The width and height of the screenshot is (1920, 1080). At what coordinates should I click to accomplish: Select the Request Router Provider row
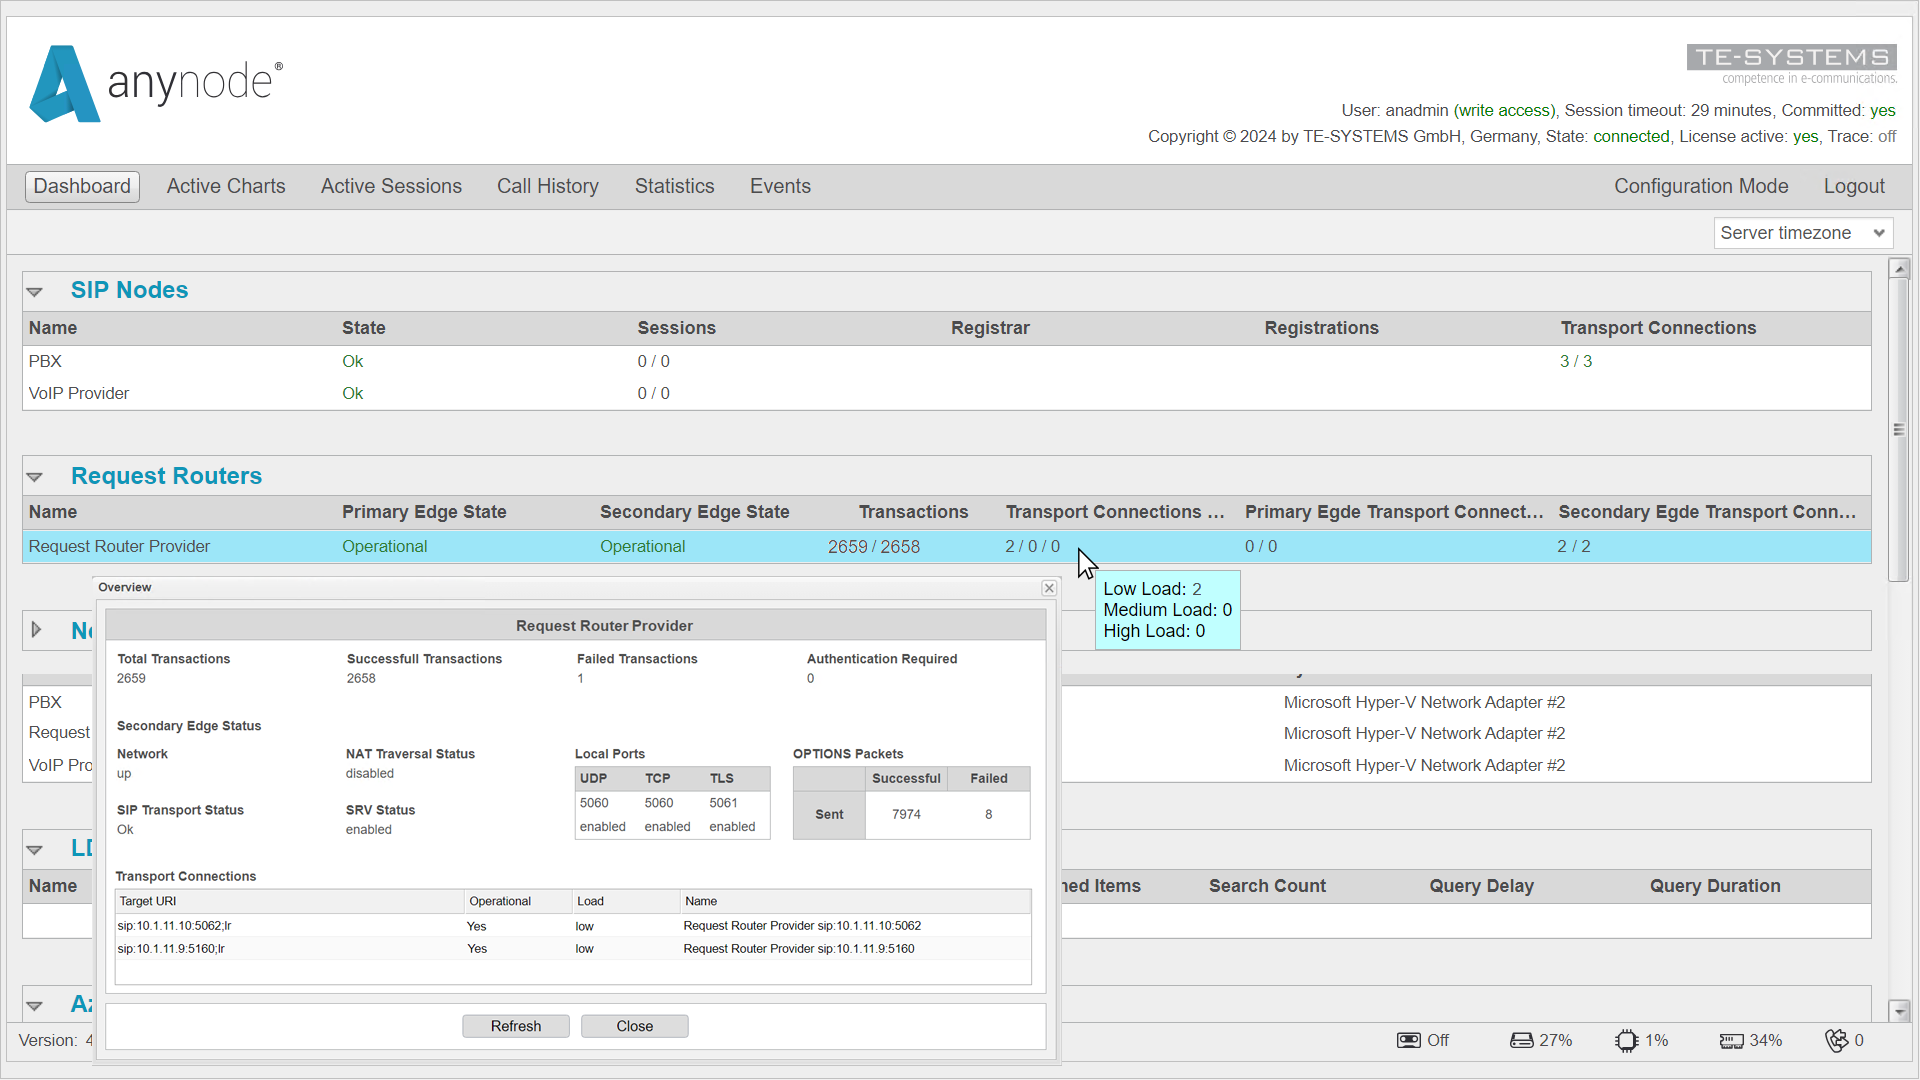(947, 547)
